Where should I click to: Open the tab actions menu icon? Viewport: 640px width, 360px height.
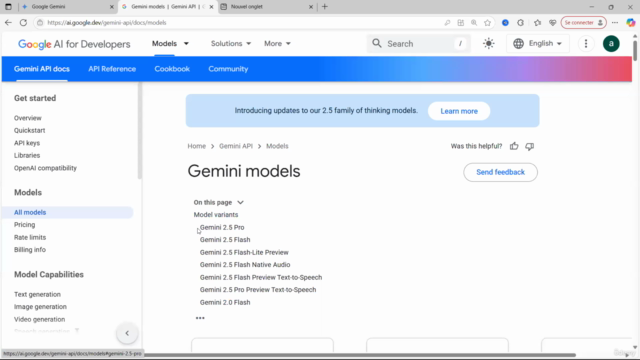click(8, 7)
